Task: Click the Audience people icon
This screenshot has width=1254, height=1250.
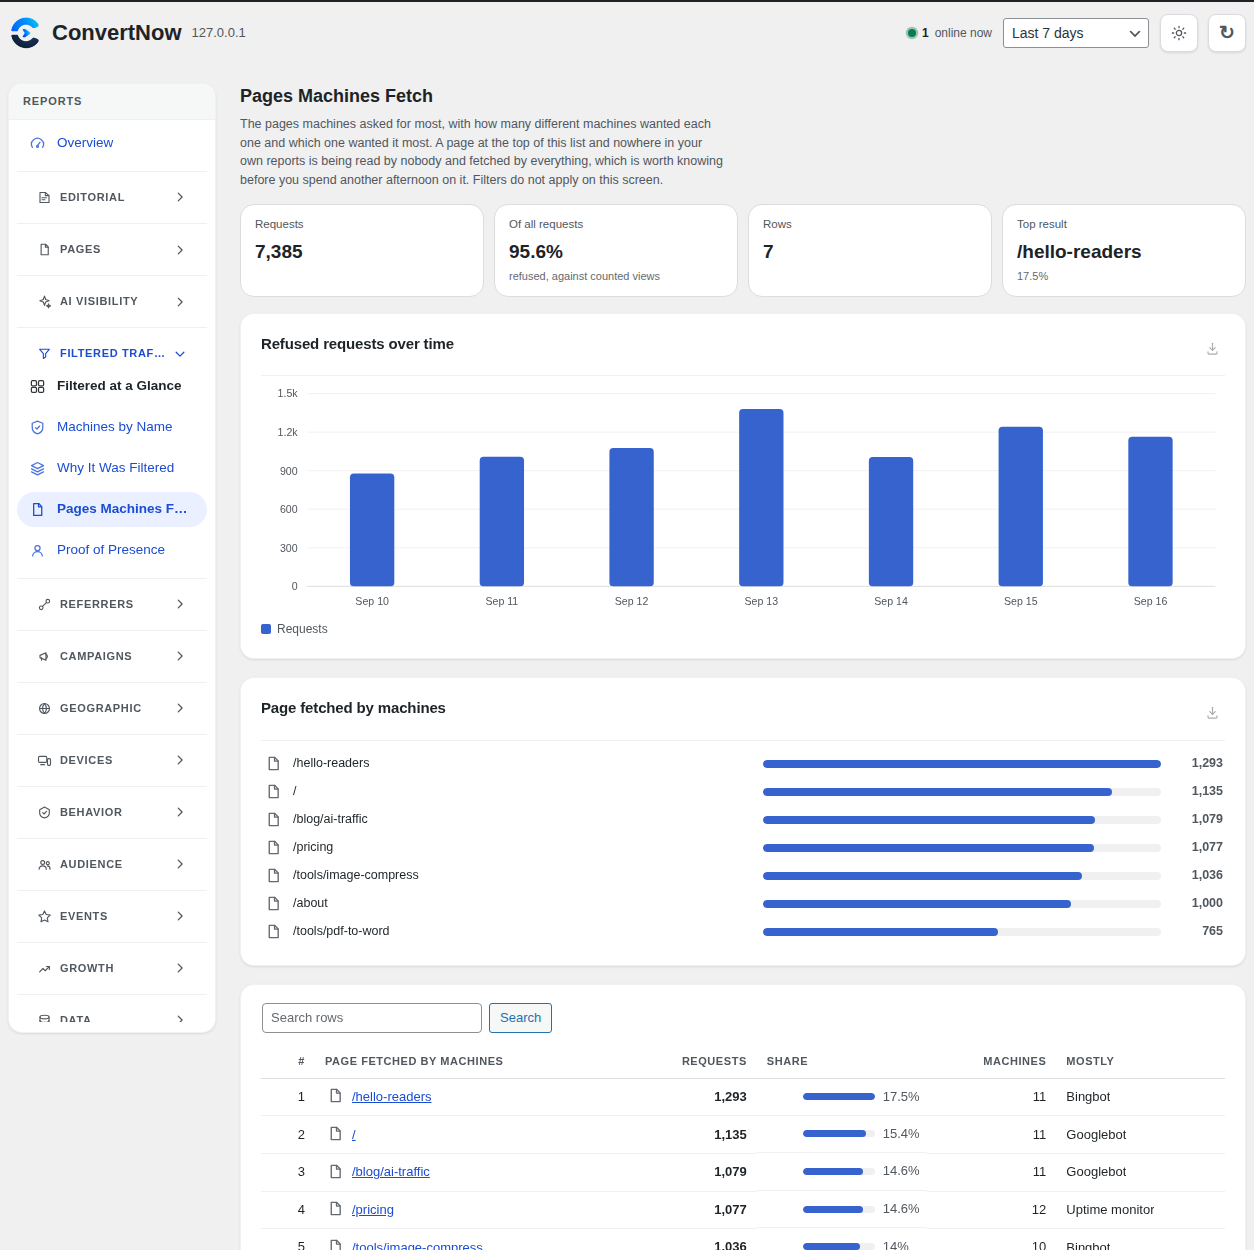Action: point(44,865)
